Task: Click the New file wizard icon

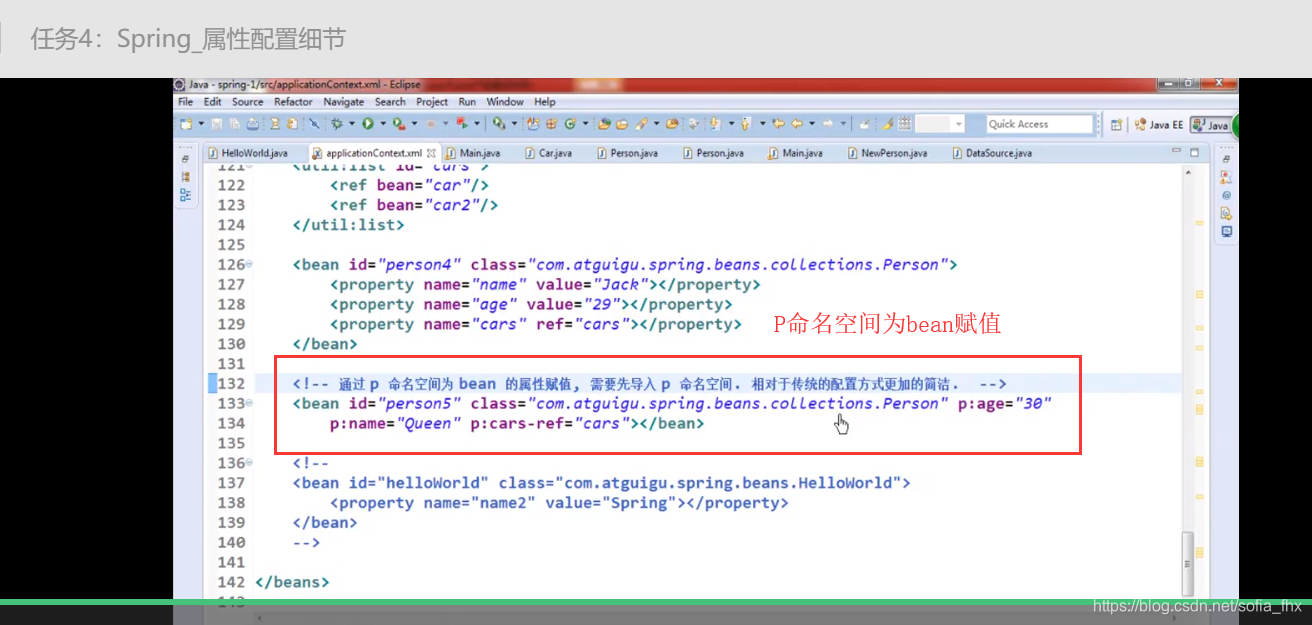Action: [x=186, y=124]
